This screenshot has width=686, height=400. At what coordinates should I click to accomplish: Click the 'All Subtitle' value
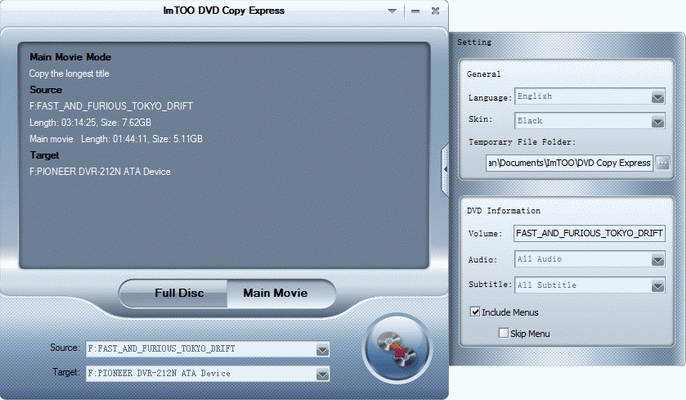(547, 285)
